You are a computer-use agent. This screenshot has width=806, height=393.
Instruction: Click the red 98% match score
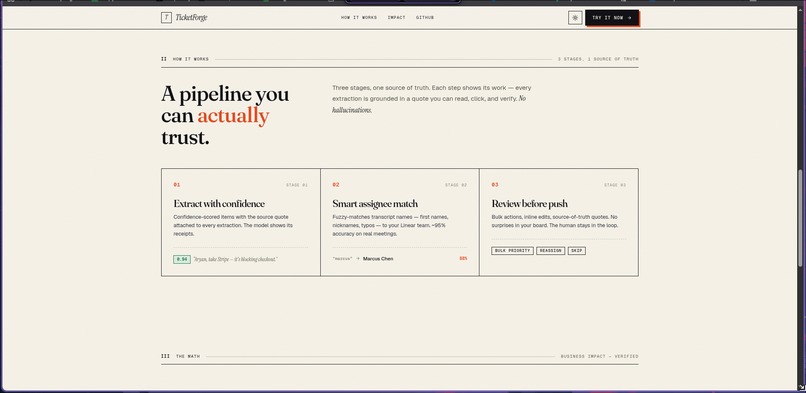[463, 258]
